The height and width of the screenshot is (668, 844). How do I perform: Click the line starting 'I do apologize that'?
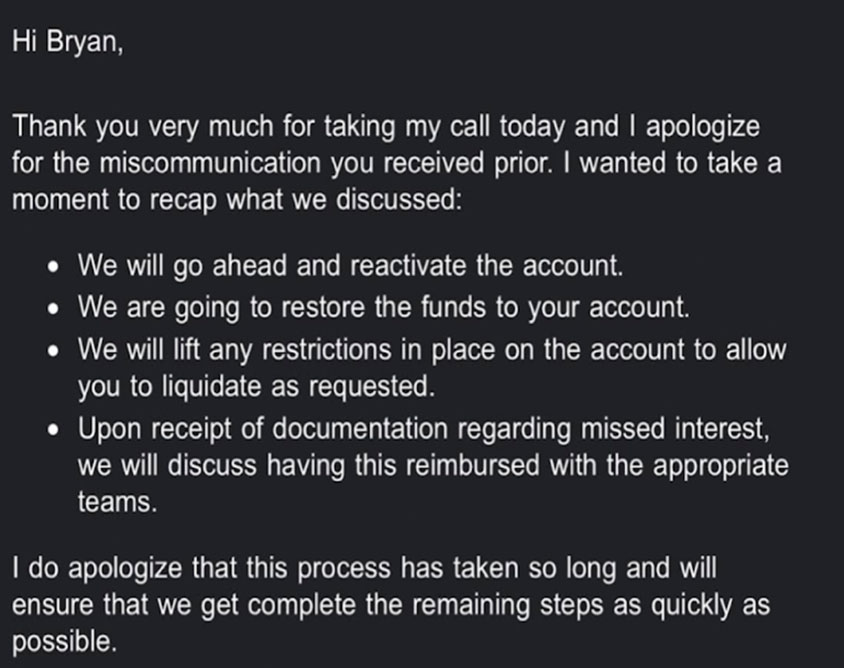[x=364, y=569]
